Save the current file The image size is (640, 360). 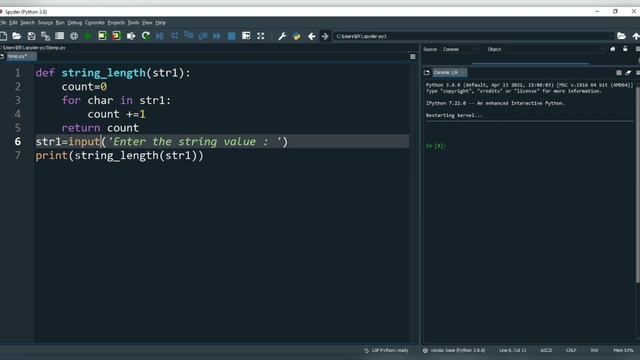click(31, 36)
